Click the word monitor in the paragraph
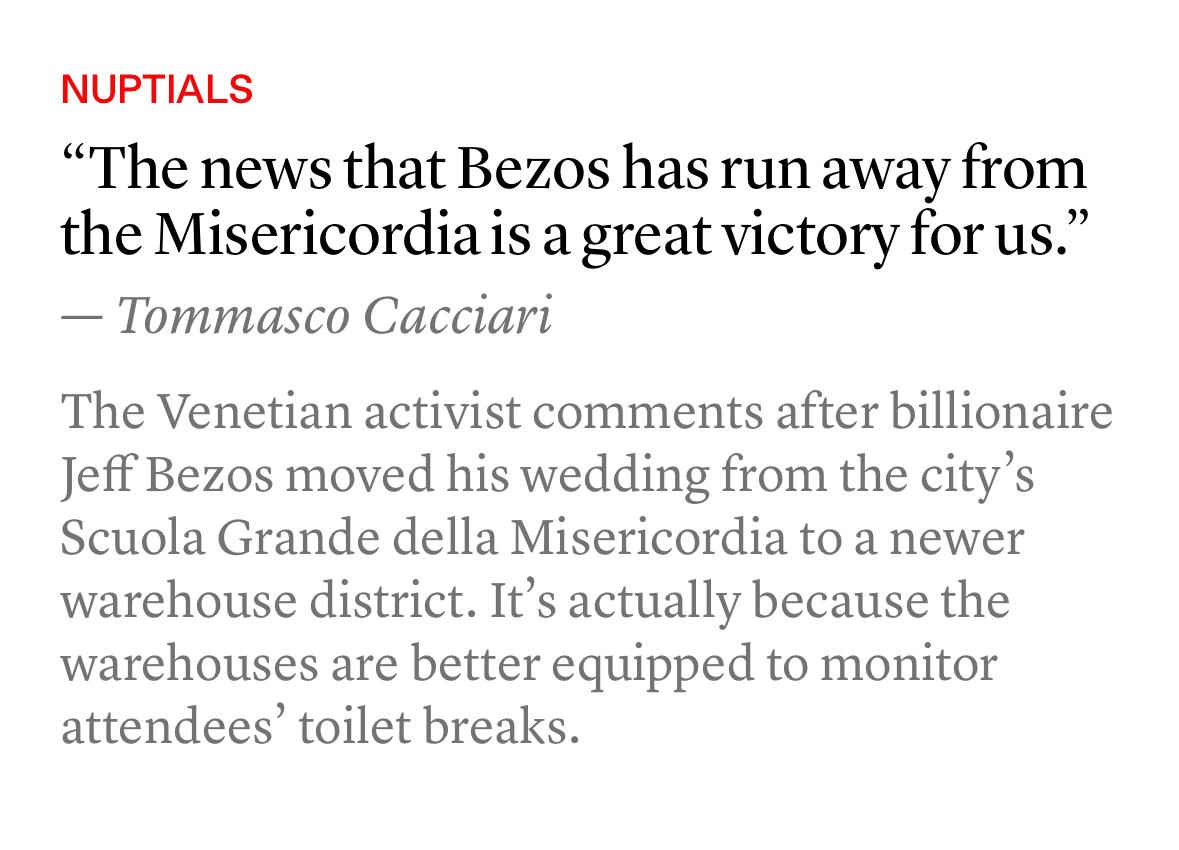This screenshot has height=850, width=1179. click(x=908, y=665)
